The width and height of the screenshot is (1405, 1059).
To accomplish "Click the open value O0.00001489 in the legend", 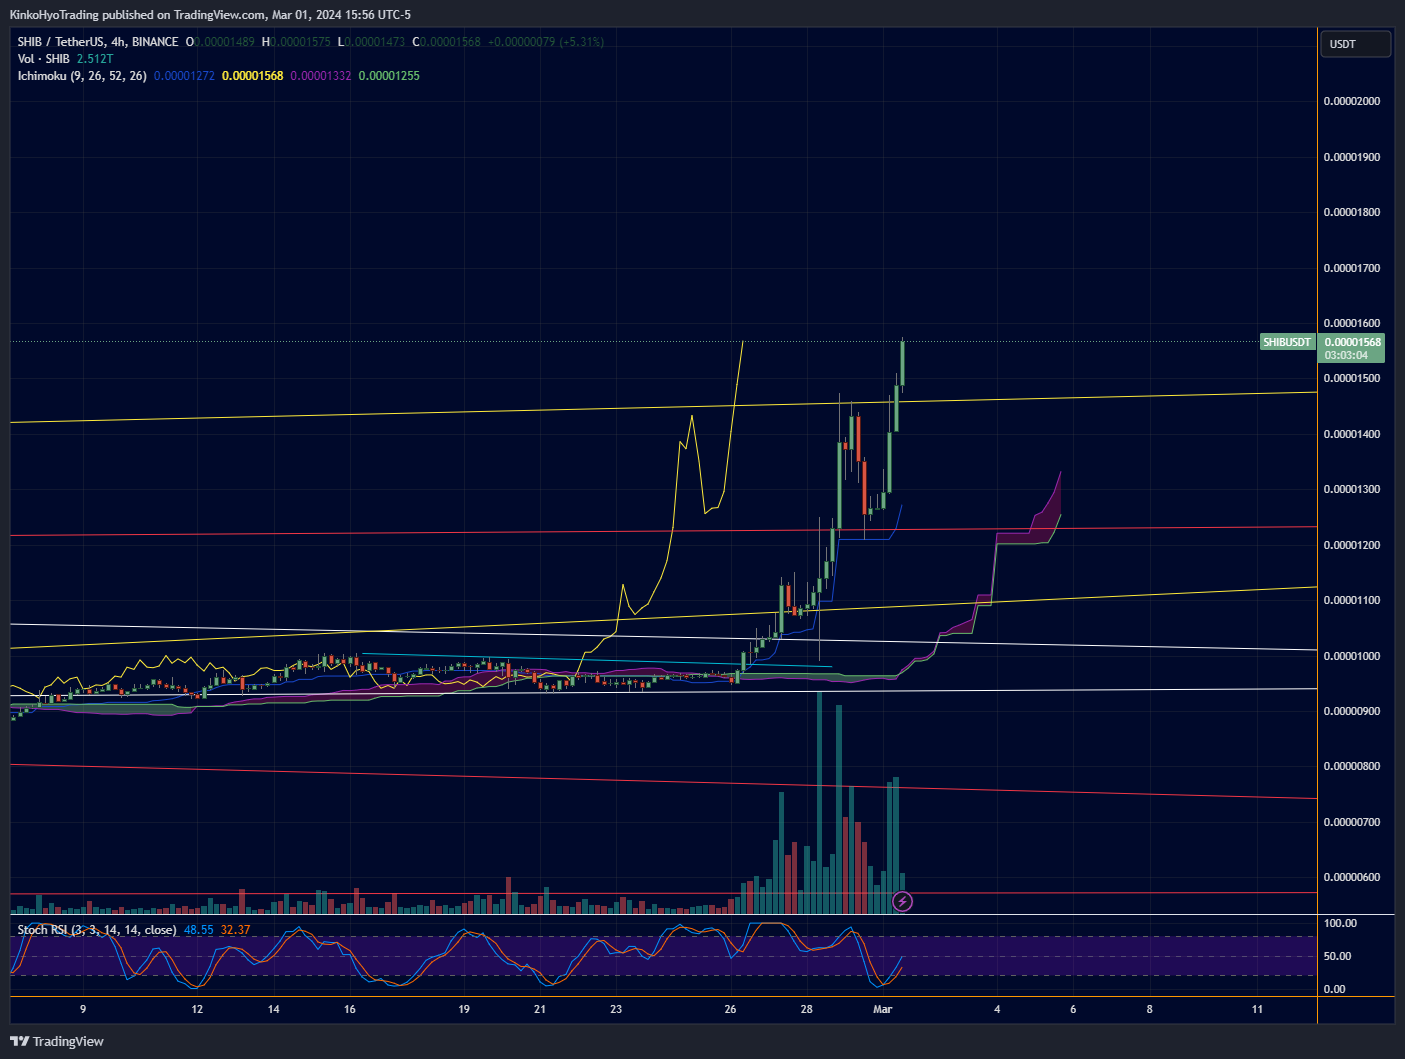I will click(x=221, y=42).
